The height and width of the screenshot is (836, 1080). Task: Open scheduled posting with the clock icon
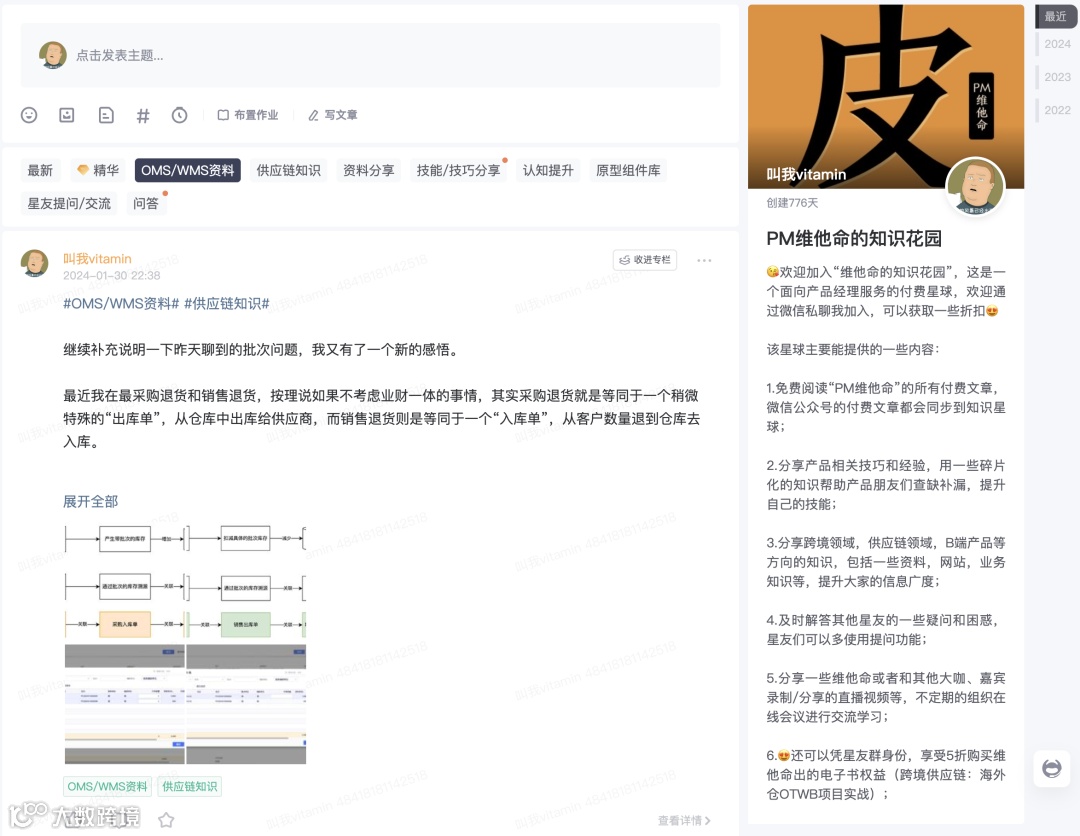(x=179, y=115)
